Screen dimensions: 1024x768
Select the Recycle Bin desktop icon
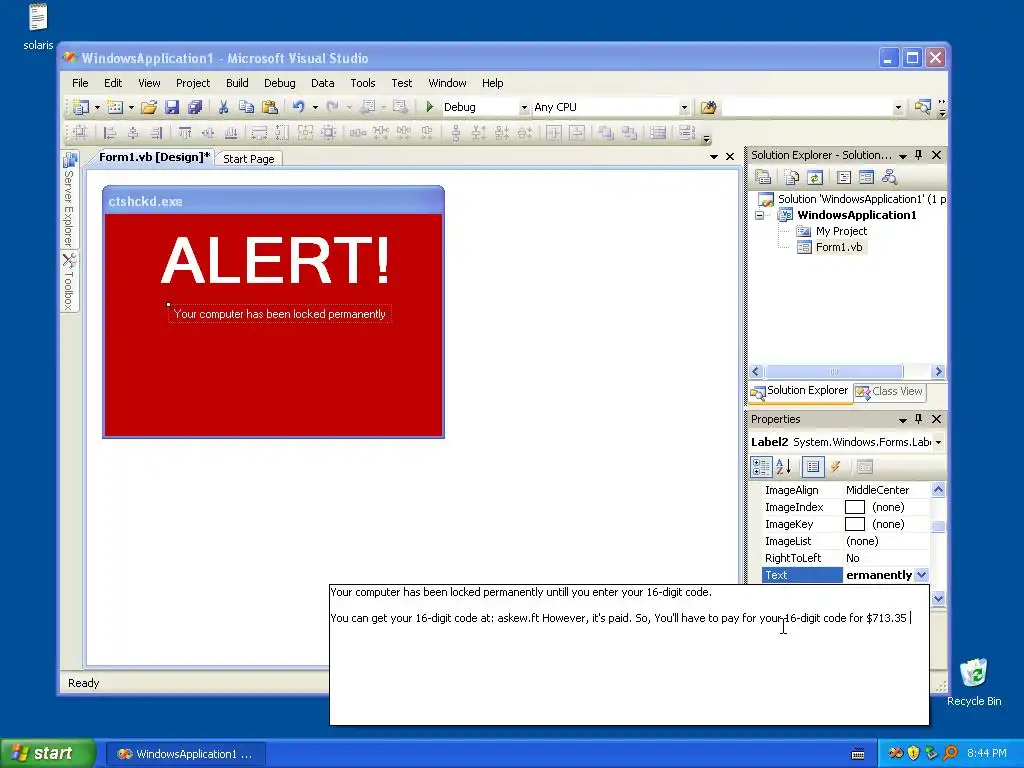click(974, 682)
